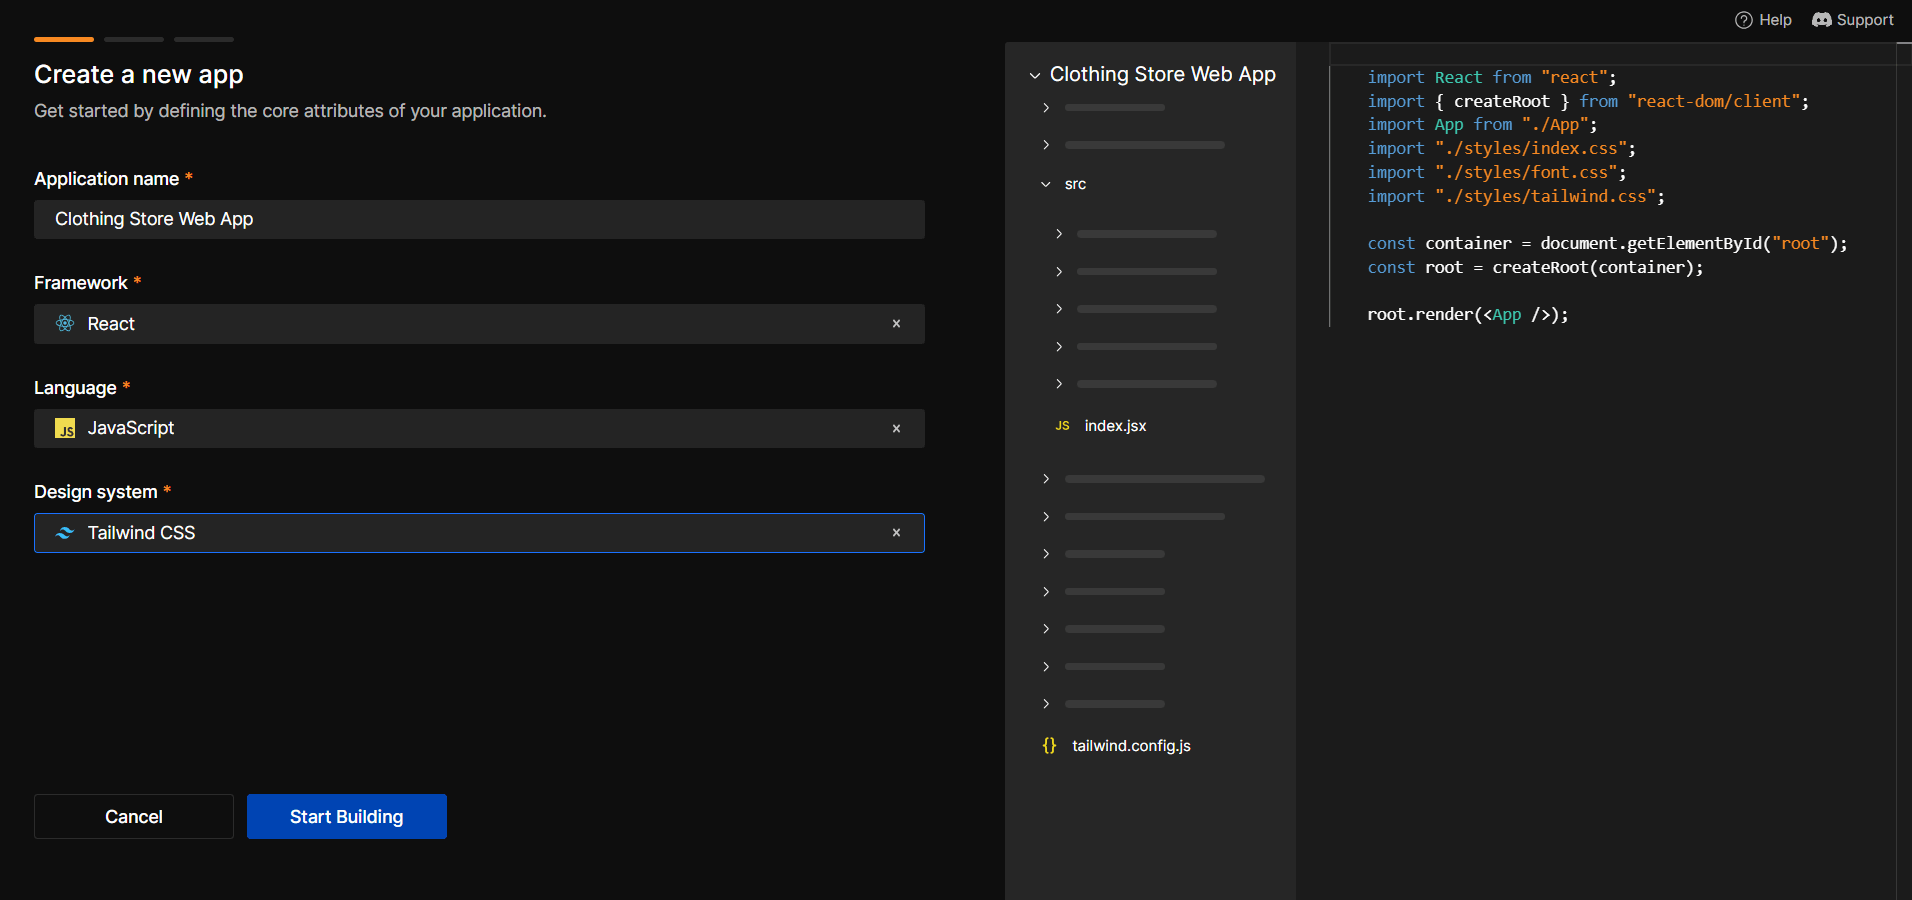Image resolution: width=1912 pixels, height=900 pixels.
Task: Click the first orange progress step indicator
Action: pos(64,39)
